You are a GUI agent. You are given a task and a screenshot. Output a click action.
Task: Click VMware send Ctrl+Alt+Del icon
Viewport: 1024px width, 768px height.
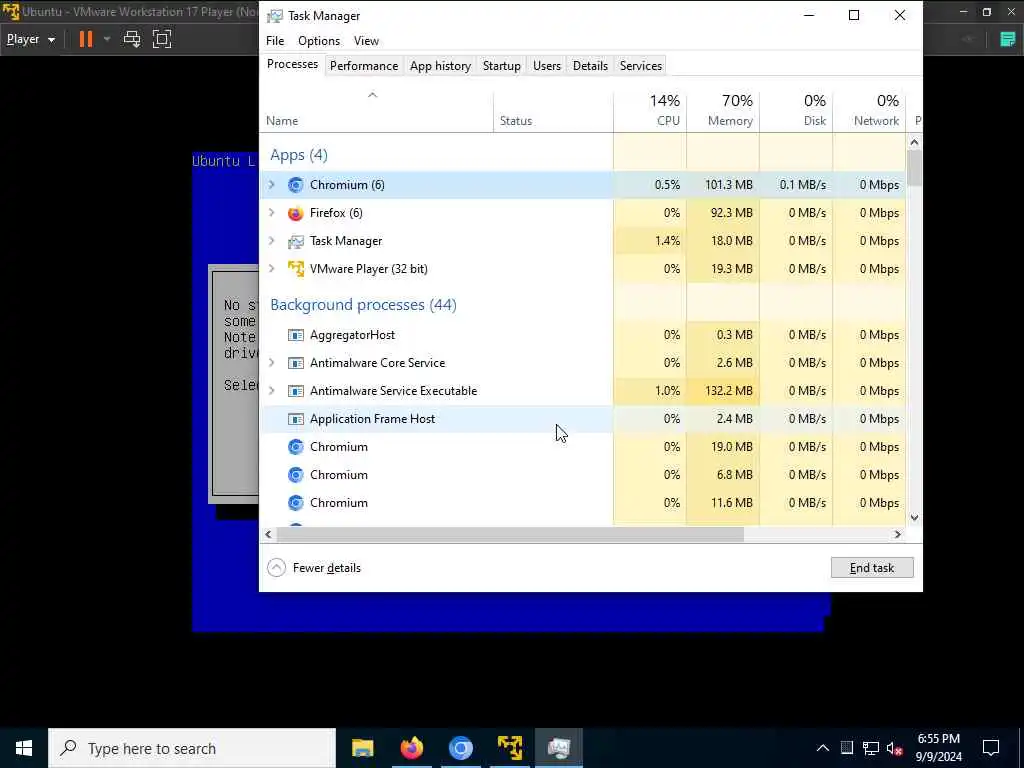[x=132, y=39]
